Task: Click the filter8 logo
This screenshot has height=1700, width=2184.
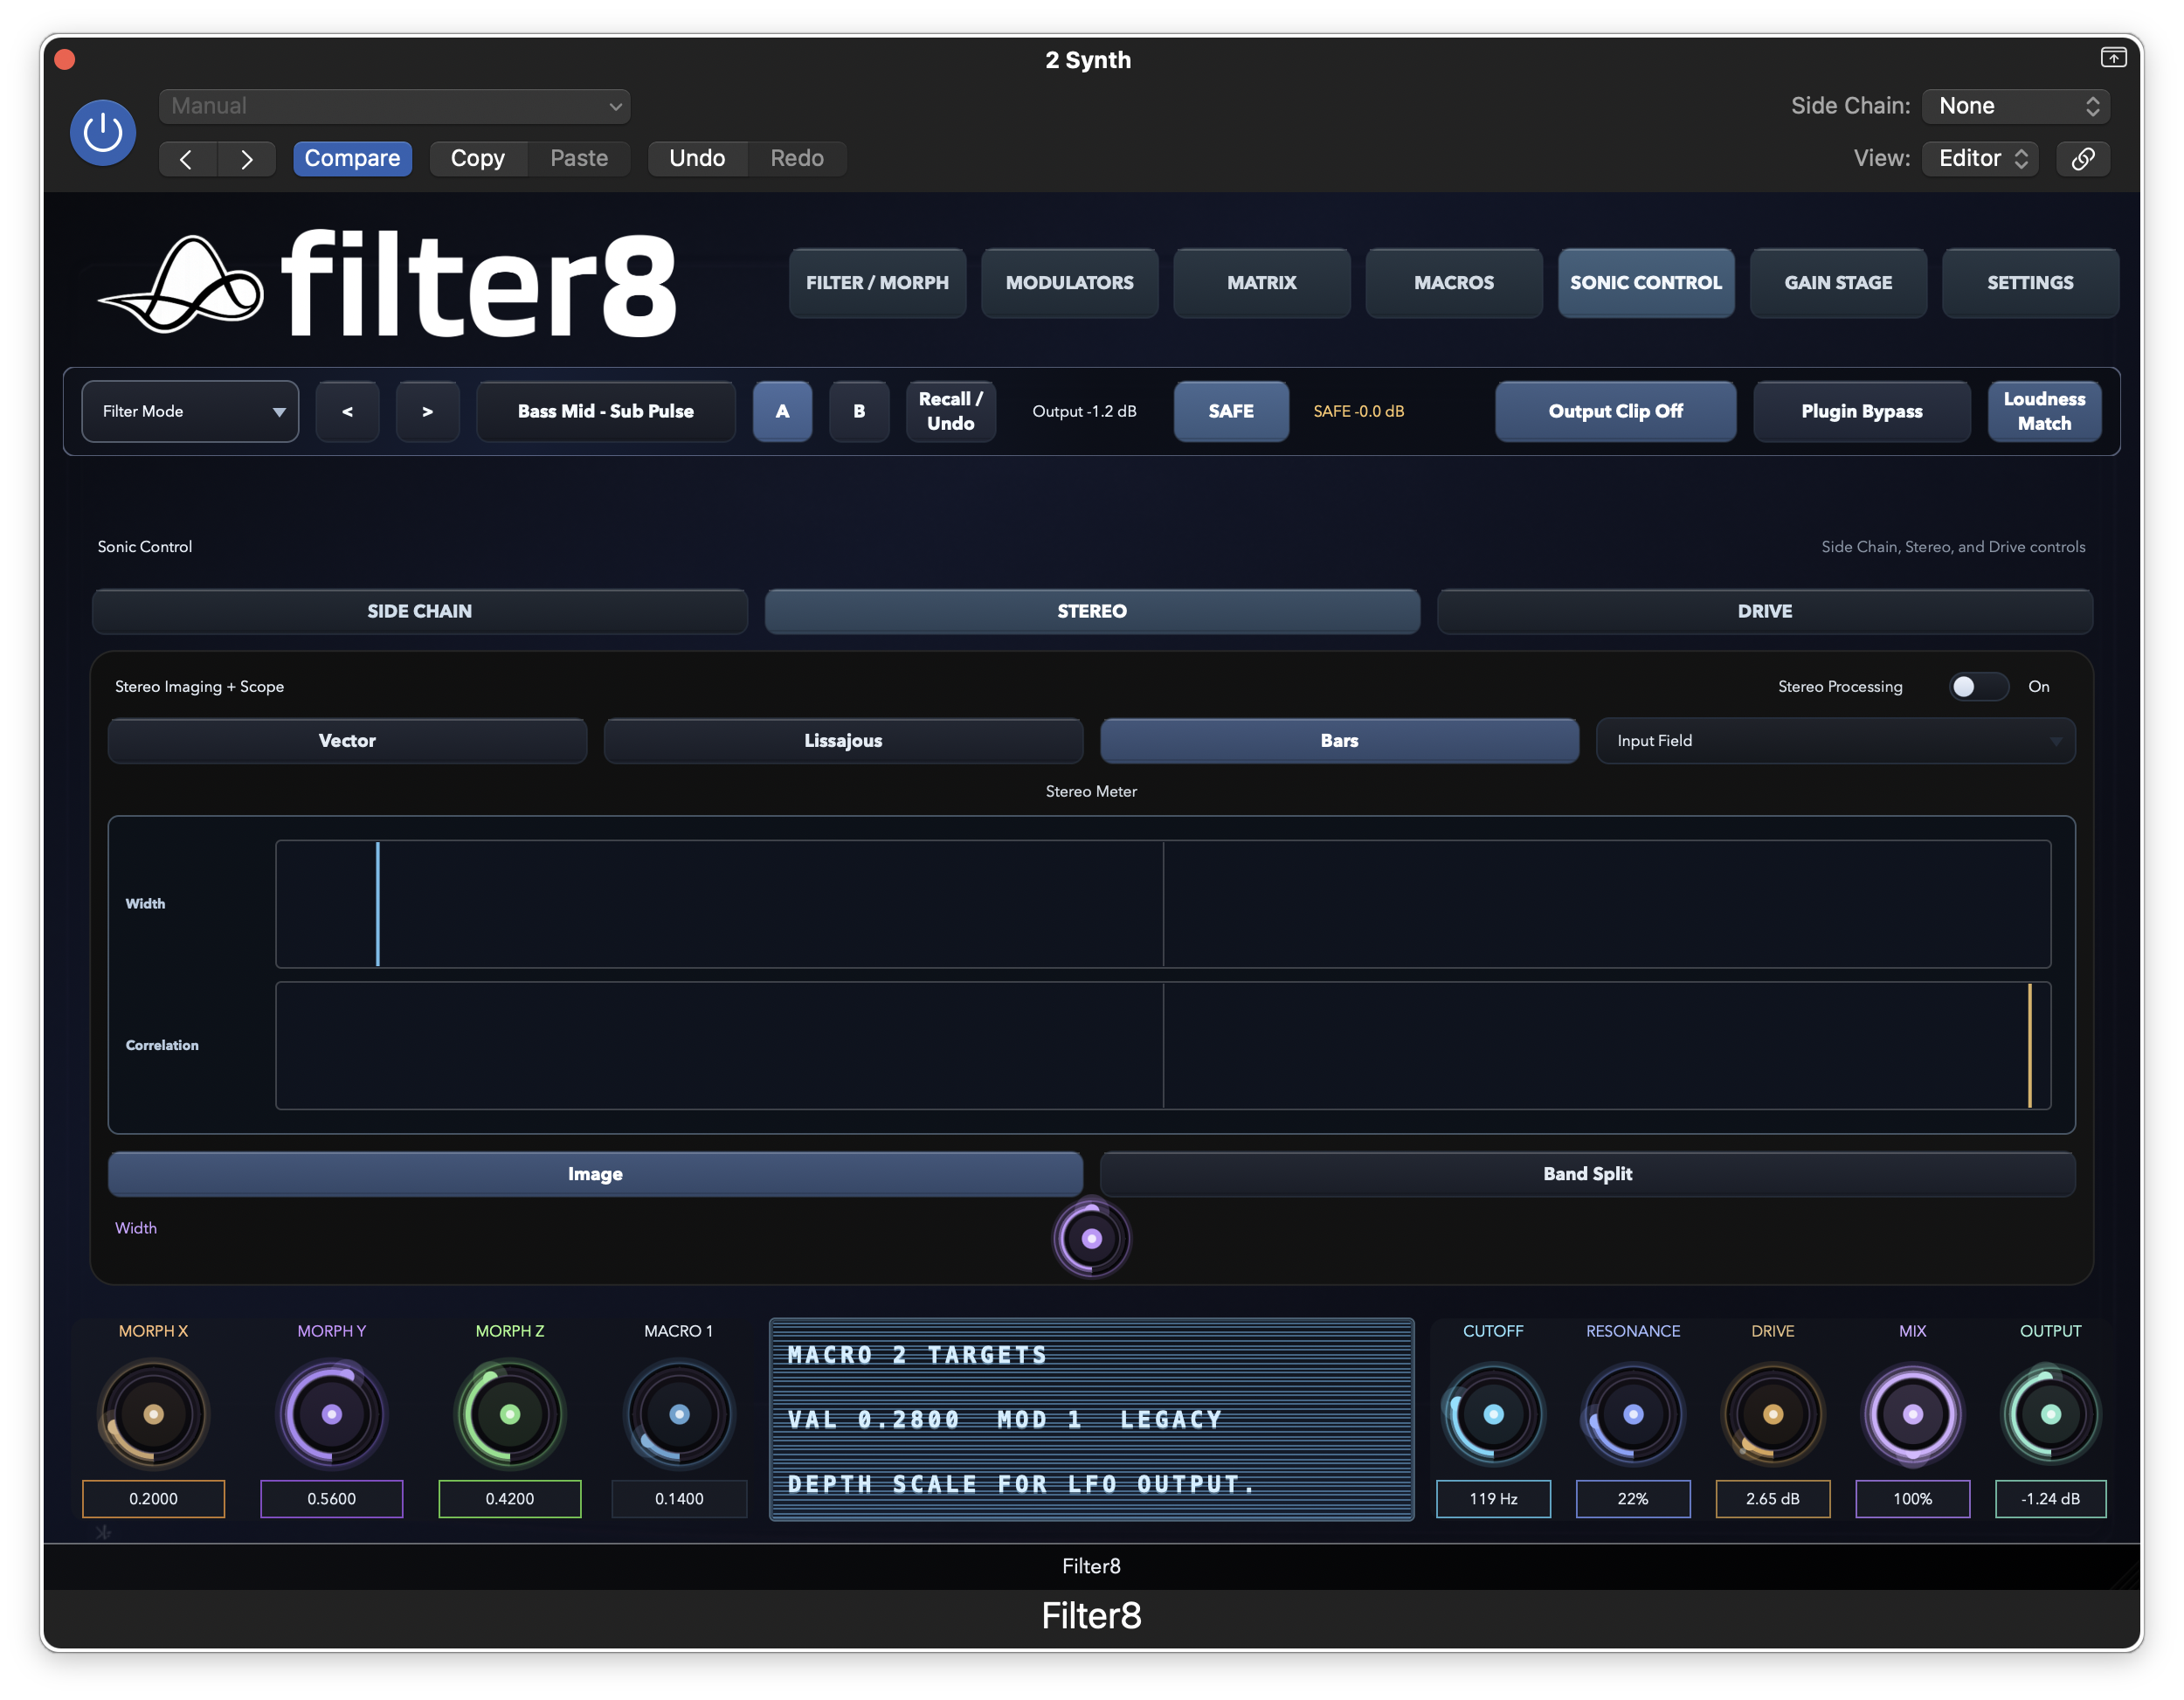Action: (388, 285)
